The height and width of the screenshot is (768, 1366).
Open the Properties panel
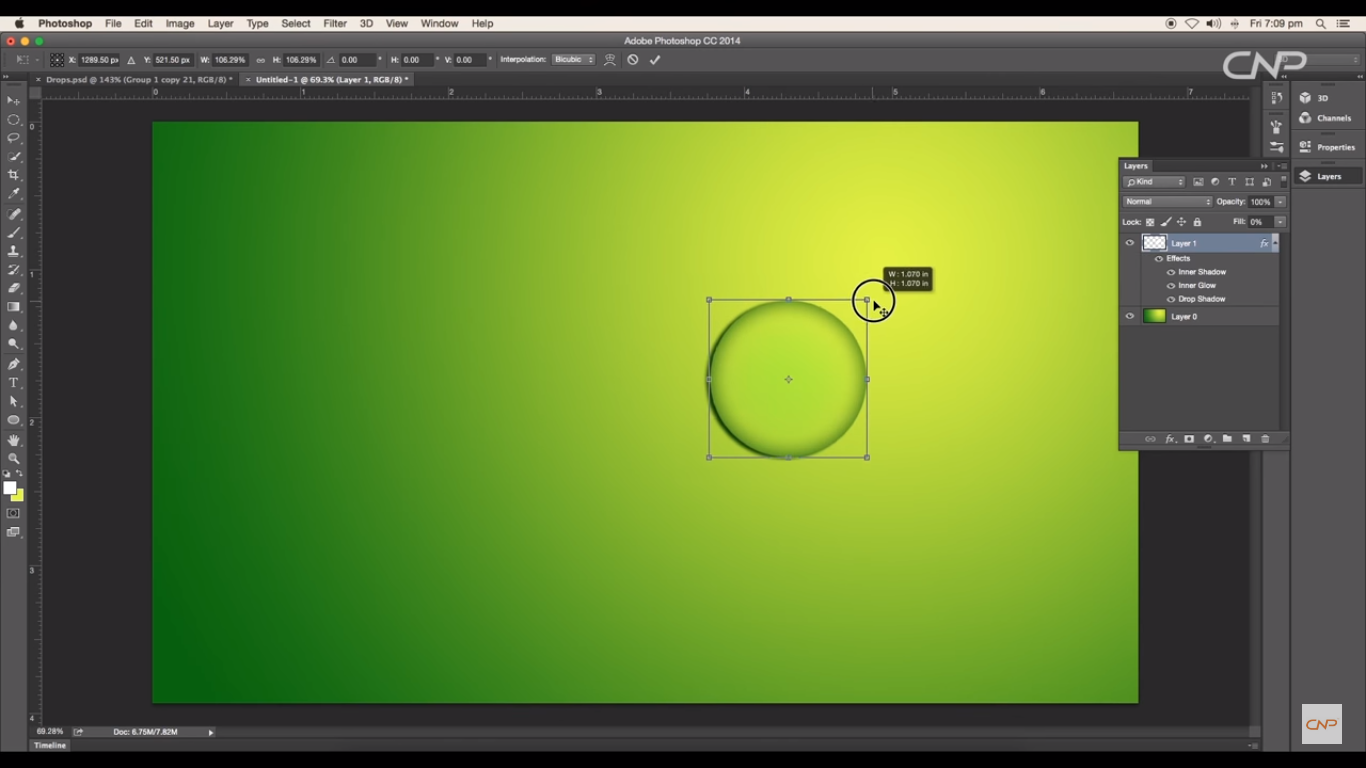(1335, 147)
